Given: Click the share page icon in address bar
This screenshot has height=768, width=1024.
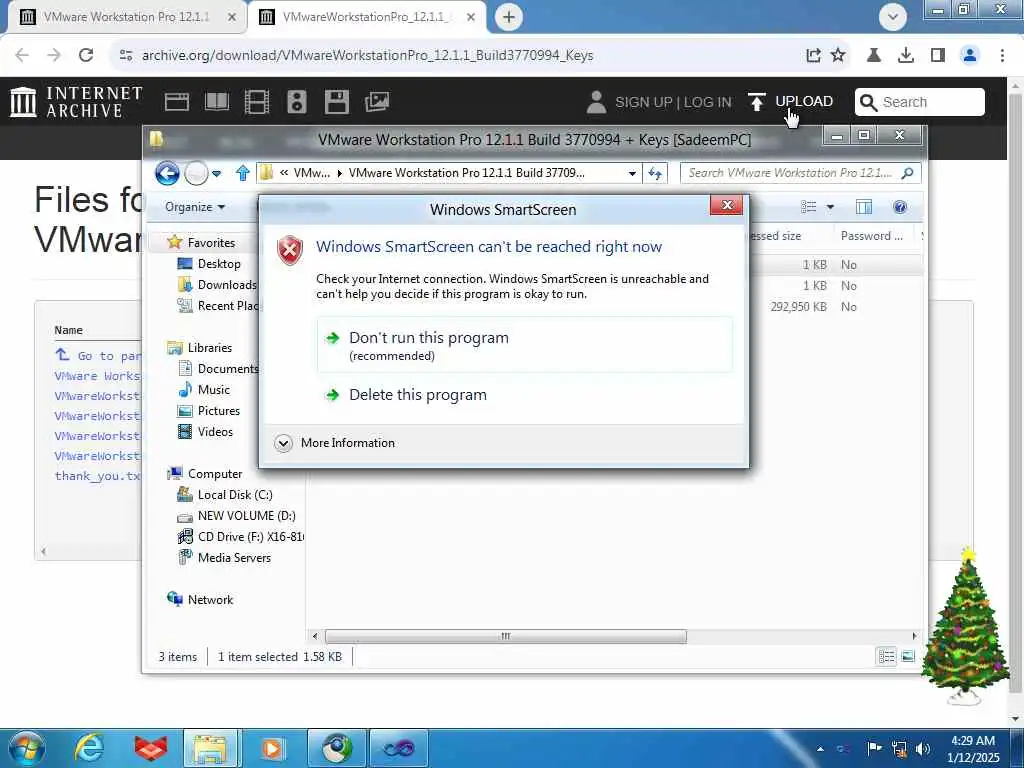Looking at the screenshot, I should [x=813, y=55].
